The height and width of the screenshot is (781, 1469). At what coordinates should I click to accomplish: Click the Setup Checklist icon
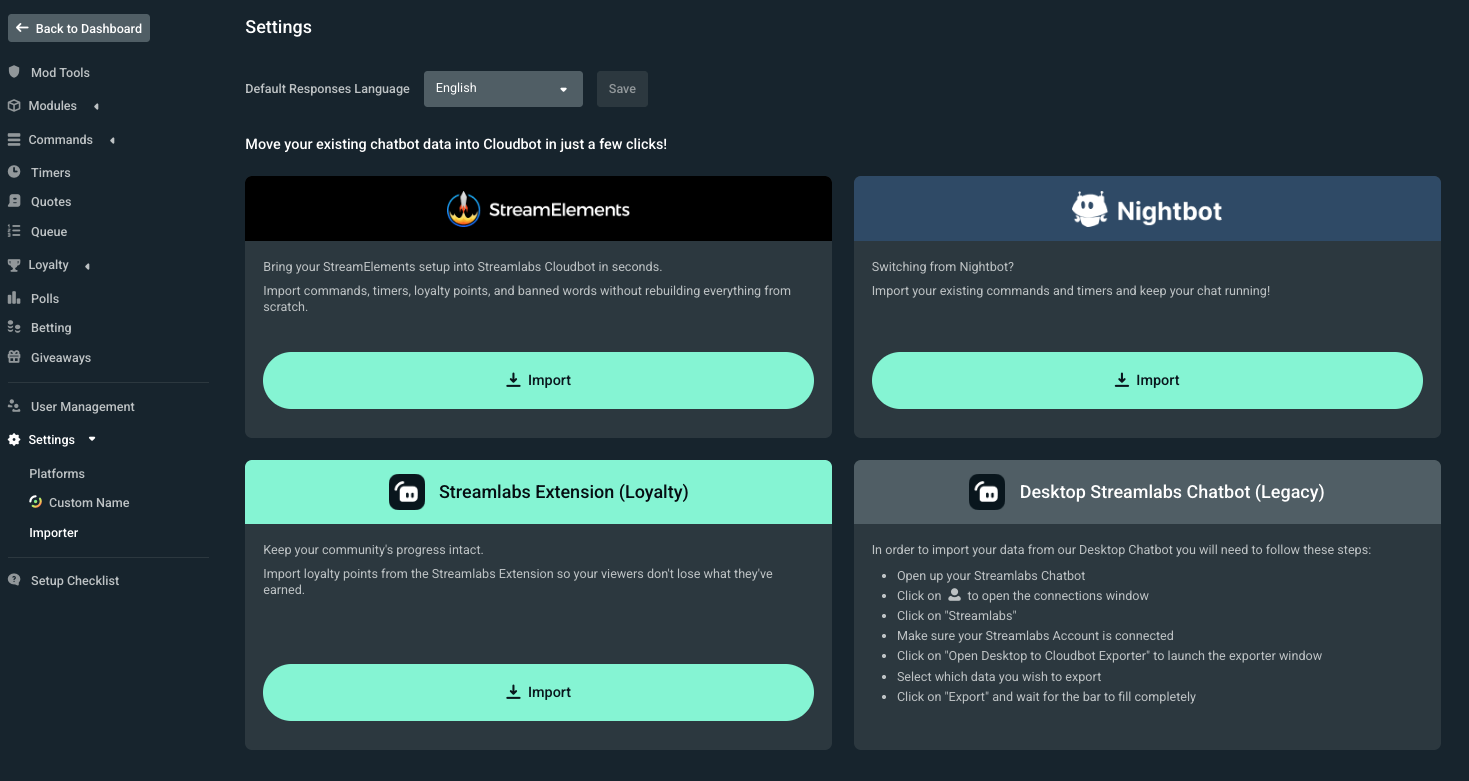click(14, 580)
